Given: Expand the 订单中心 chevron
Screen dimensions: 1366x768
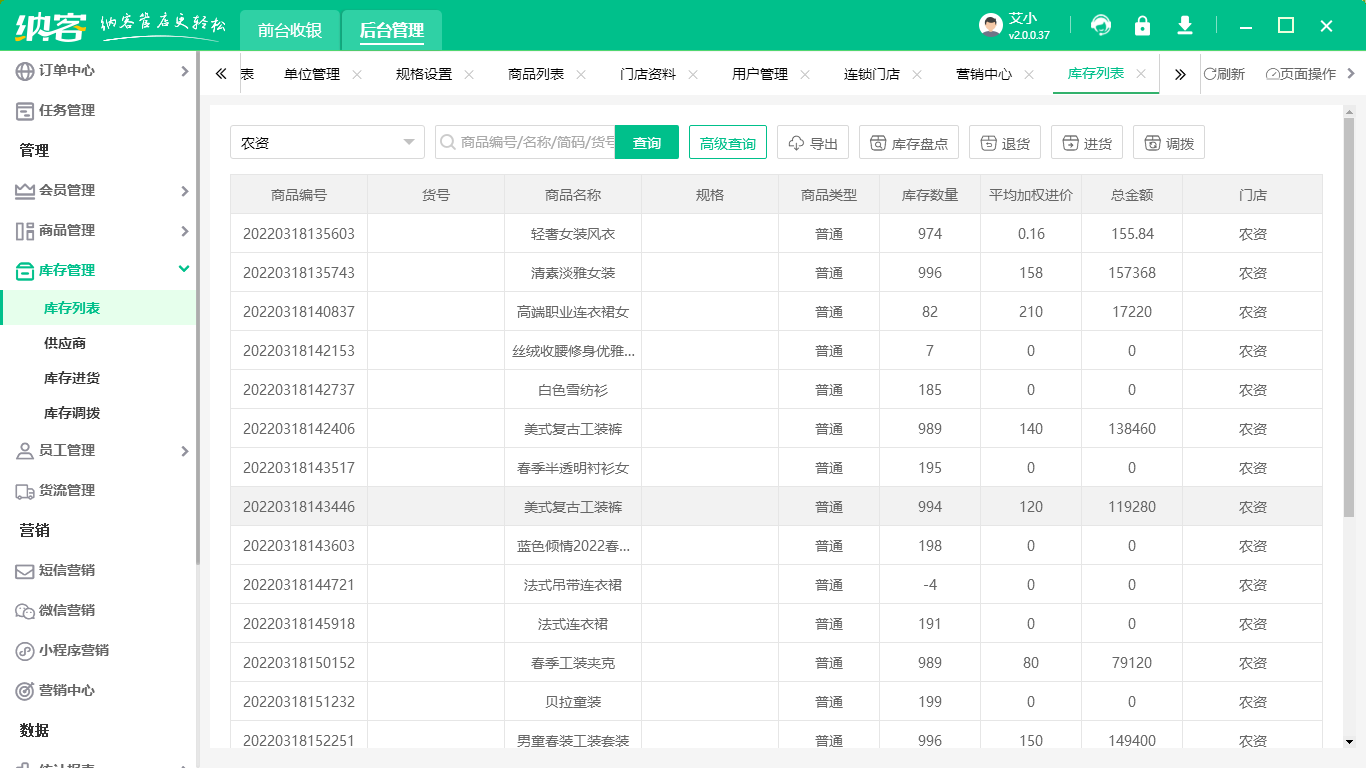Looking at the screenshot, I should (x=184, y=71).
